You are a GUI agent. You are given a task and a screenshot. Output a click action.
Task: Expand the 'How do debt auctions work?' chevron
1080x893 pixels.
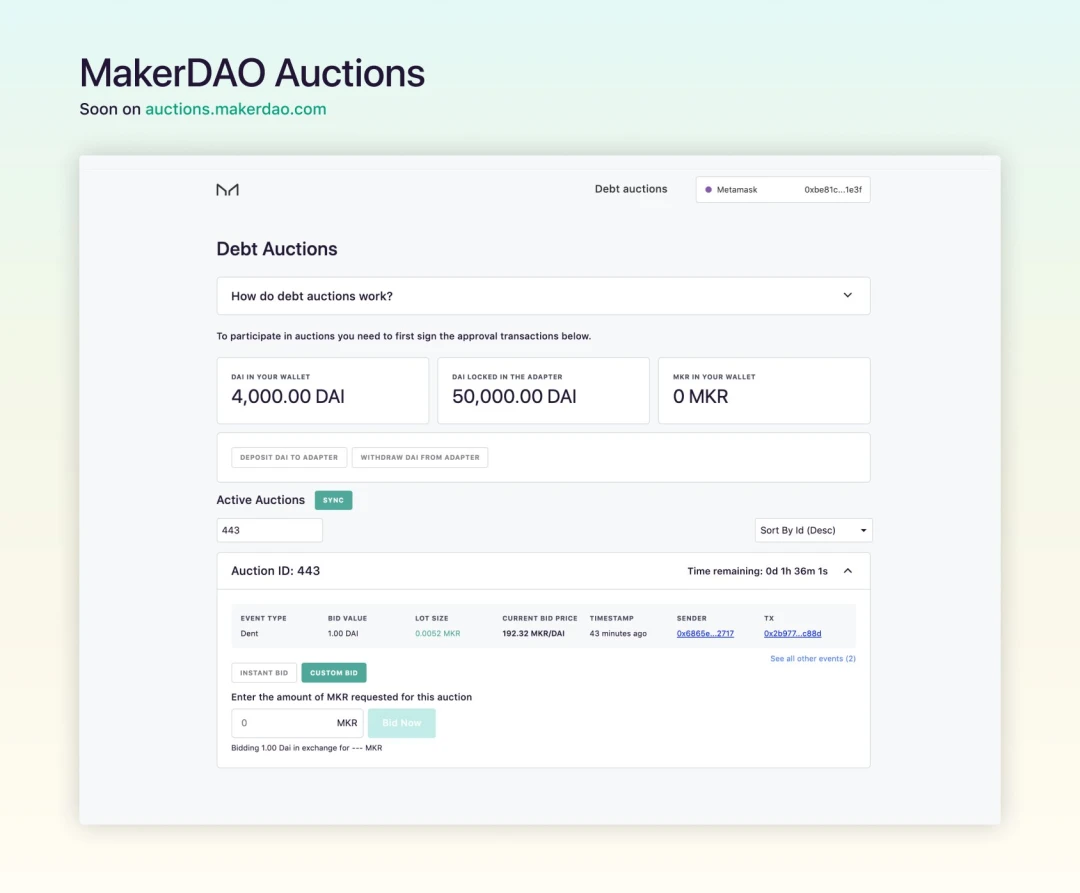(x=847, y=296)
